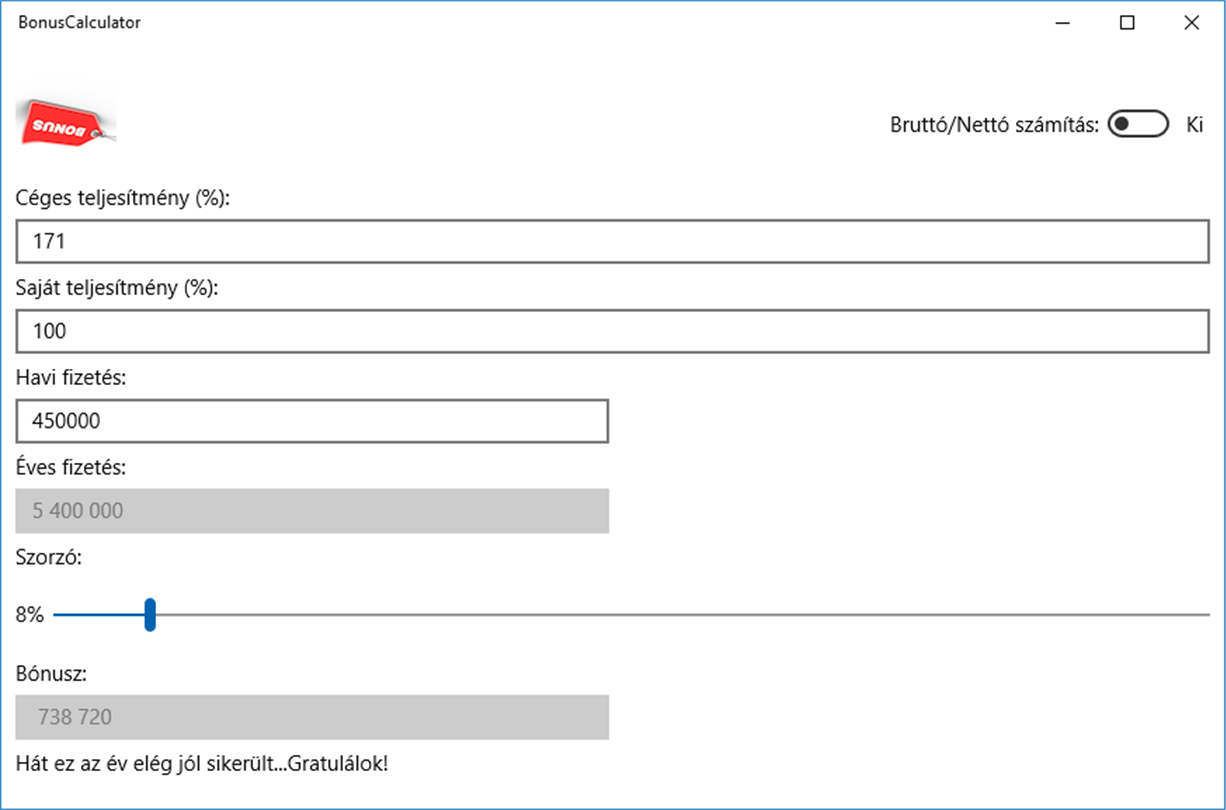1226x810 pixels.
Task: Click the Gratulálok congratulation message
Action: click(x=201, y=765)
